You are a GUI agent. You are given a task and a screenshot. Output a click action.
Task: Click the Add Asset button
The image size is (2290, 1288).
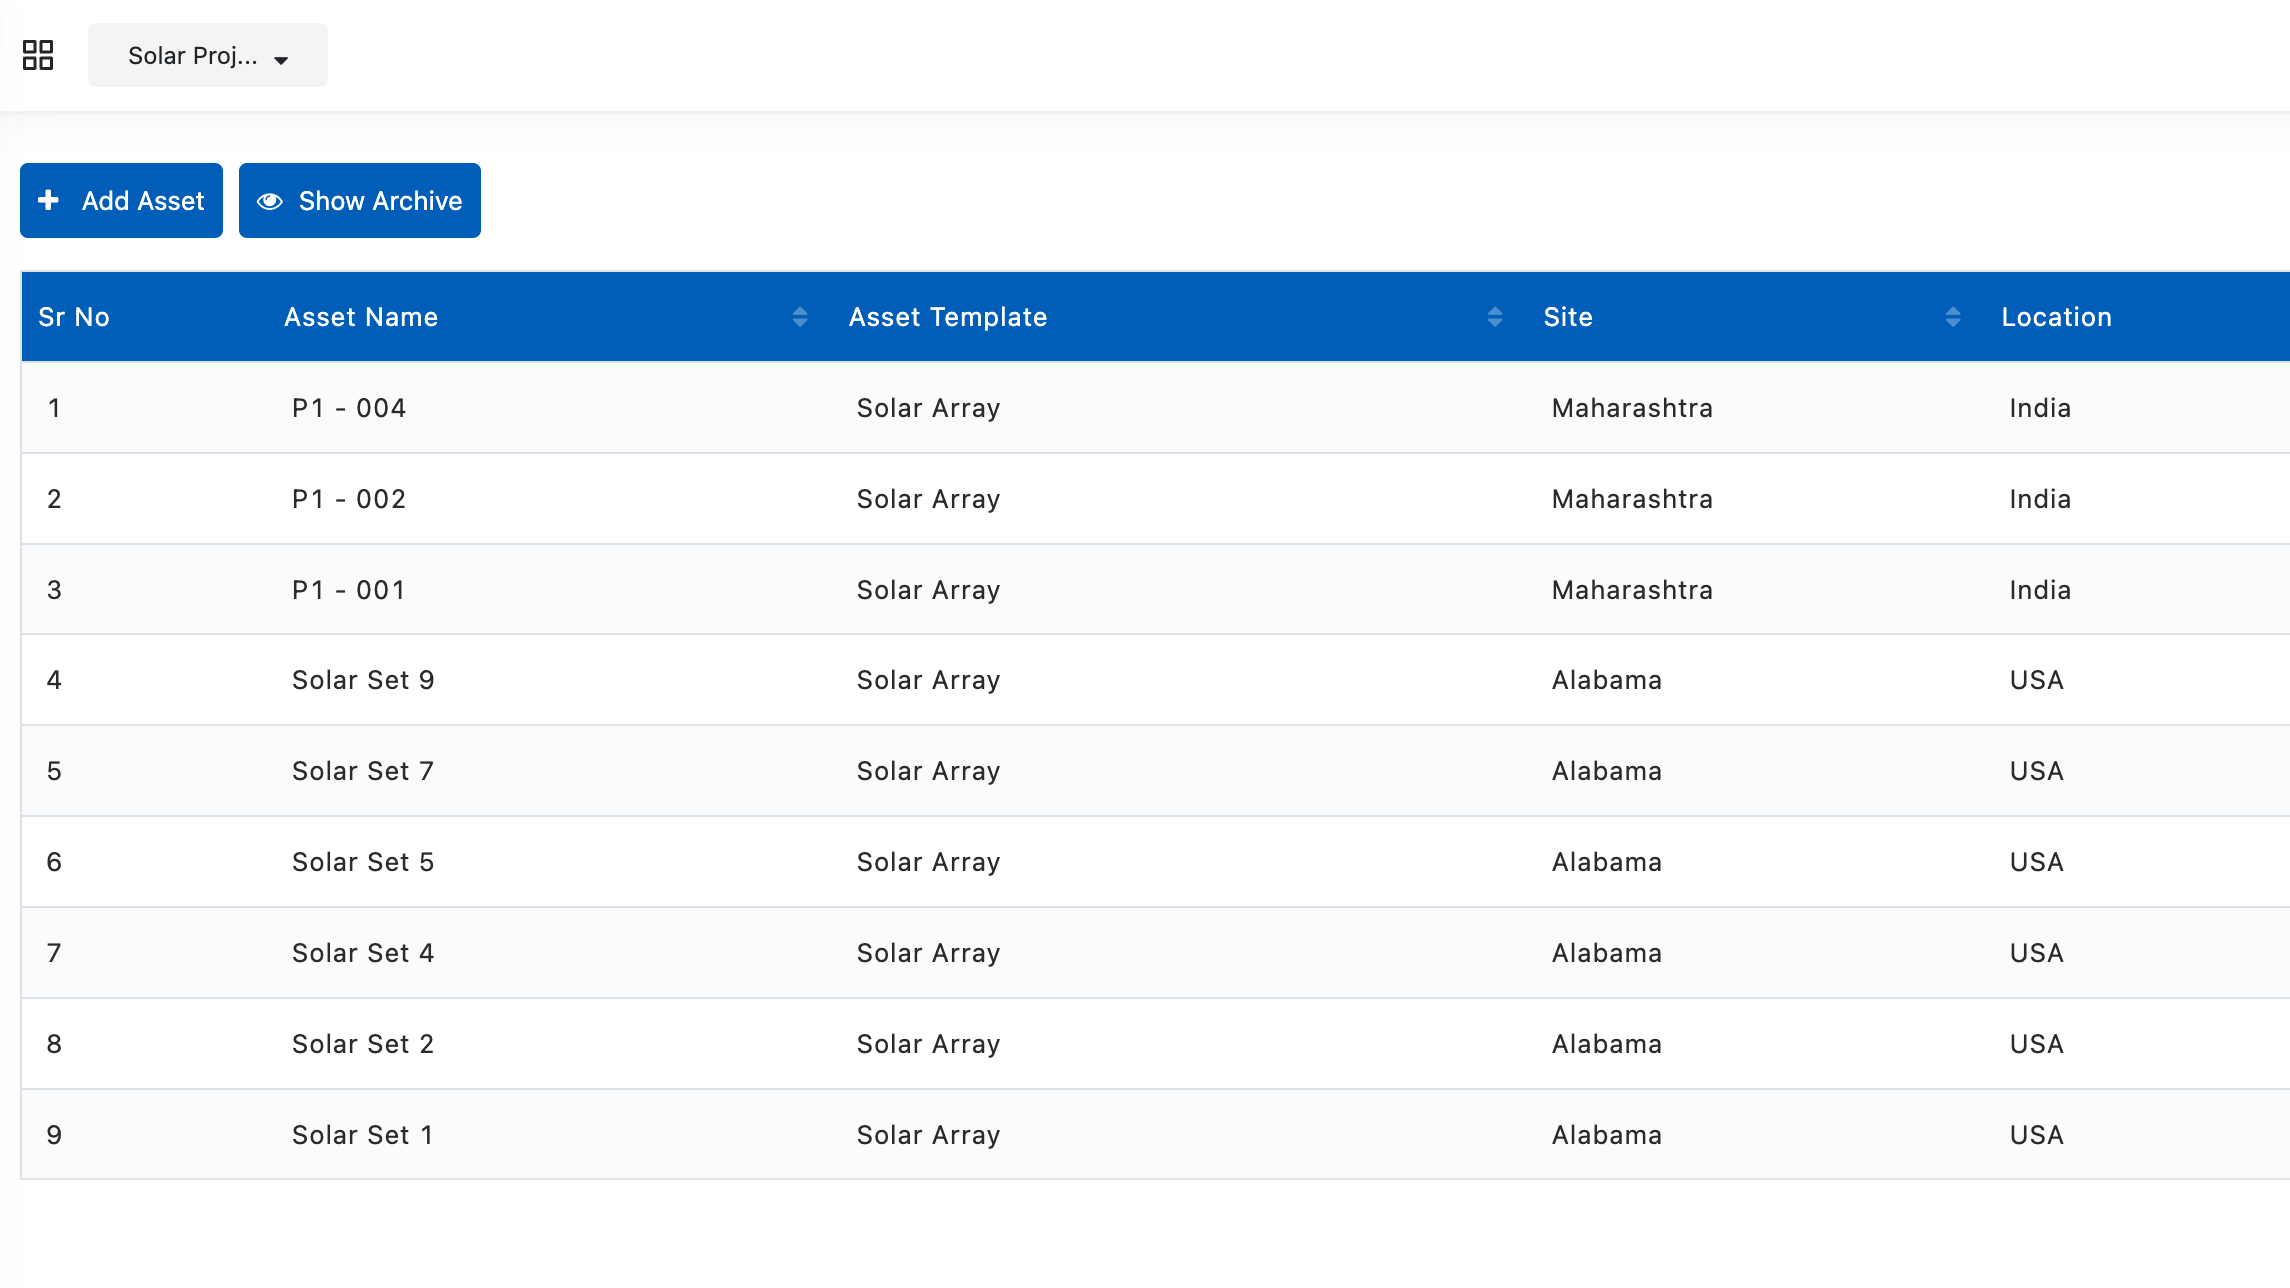coord(121,201)
